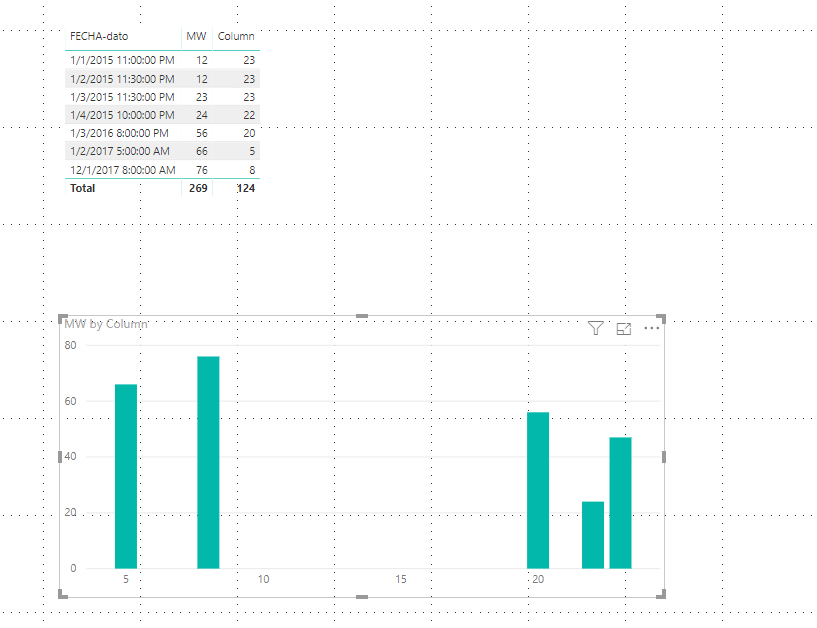Select the row 1/1/2015 11:00:00 PM
This screenshot has height=628, width=817.
pyautogui.click(x=162, y=60)
